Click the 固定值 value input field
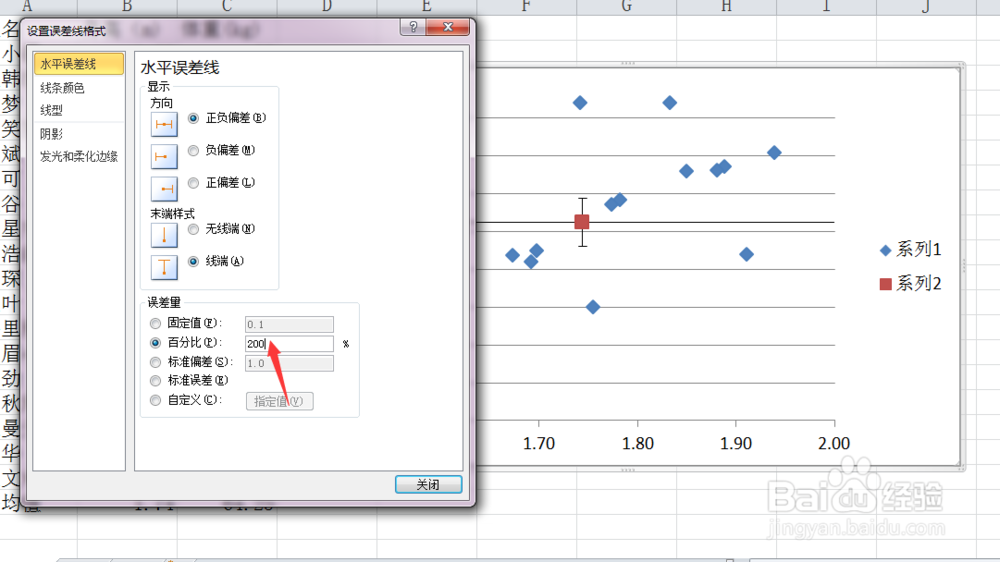The height and width of the screenshot is (562, 1000). 289,324
